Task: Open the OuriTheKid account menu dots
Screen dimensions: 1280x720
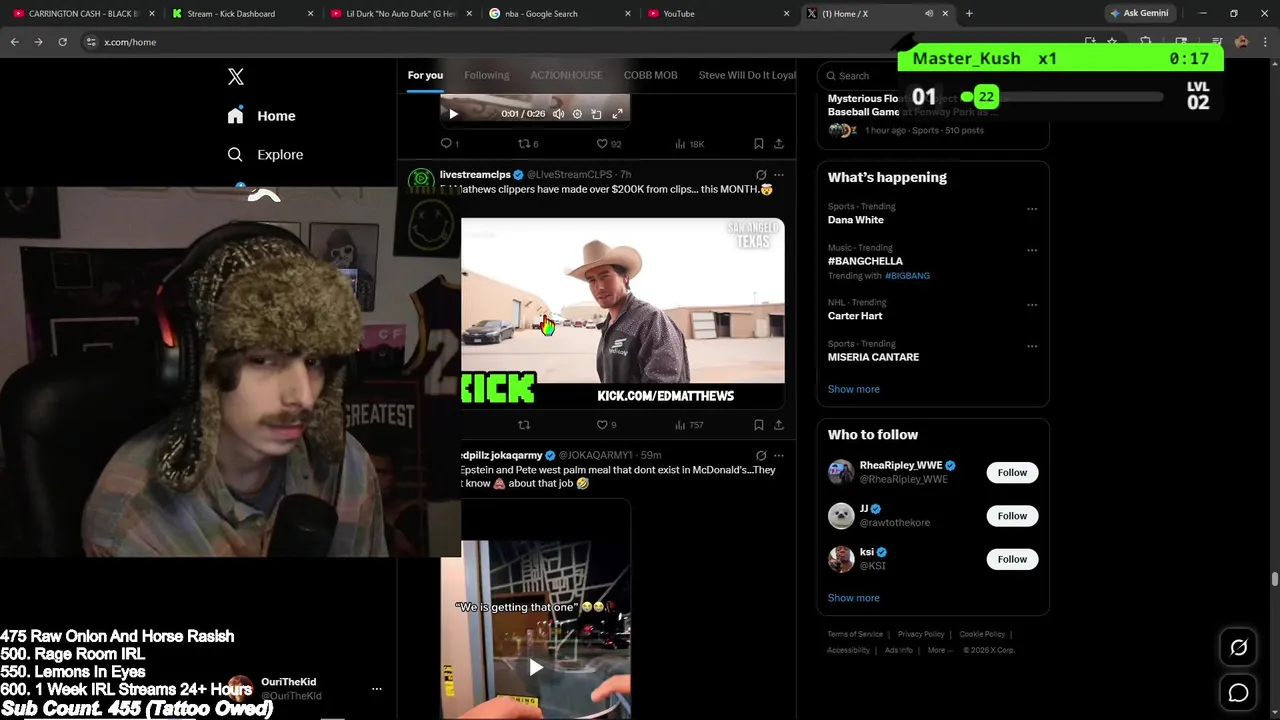Action: [377, 688]
